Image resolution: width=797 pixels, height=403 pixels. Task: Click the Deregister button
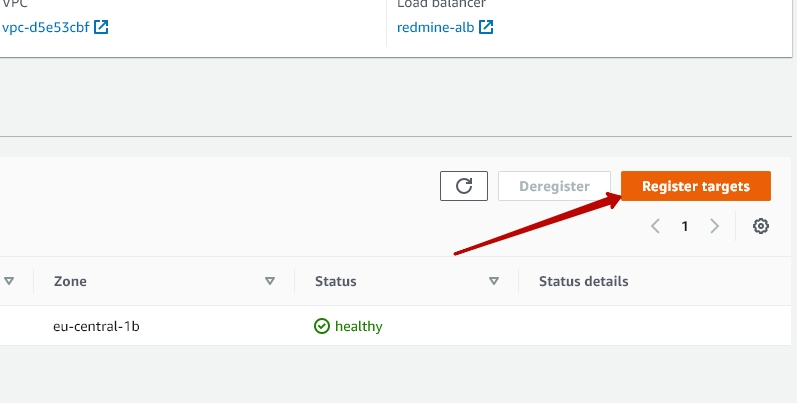[x=553, y=186]
